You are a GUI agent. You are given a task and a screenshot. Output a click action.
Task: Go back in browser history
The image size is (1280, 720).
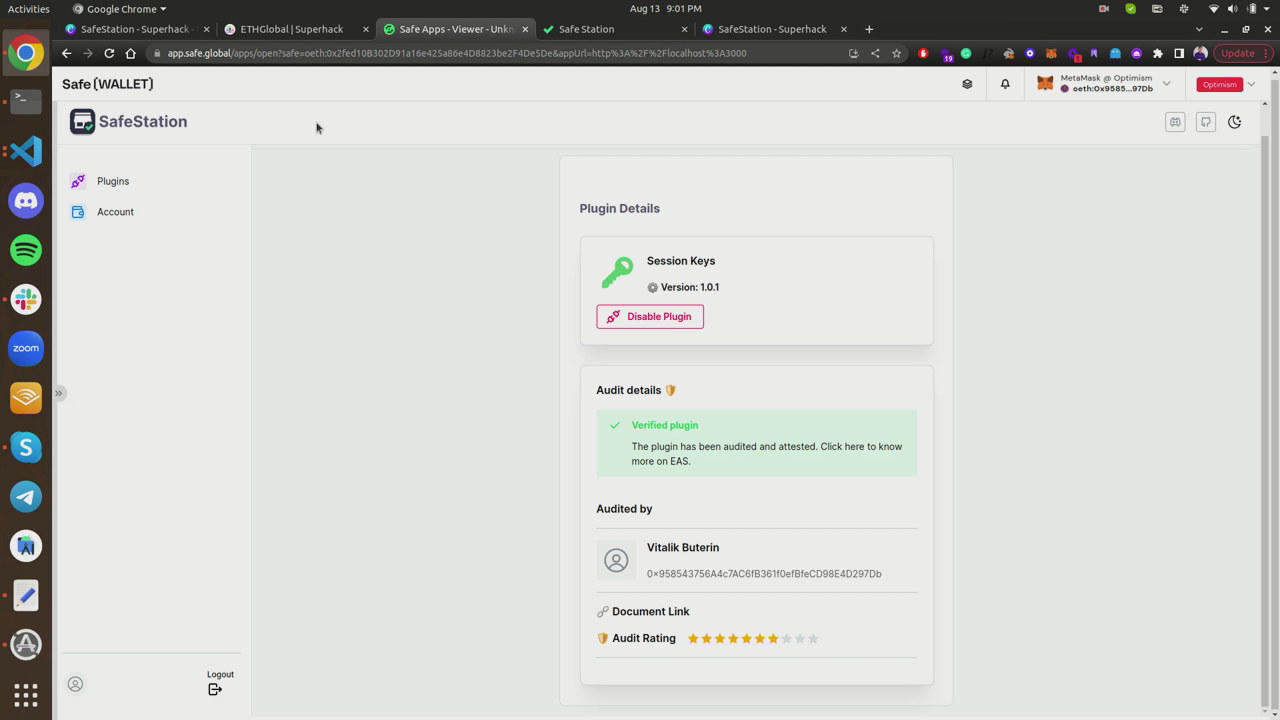[x=67, y=53]
